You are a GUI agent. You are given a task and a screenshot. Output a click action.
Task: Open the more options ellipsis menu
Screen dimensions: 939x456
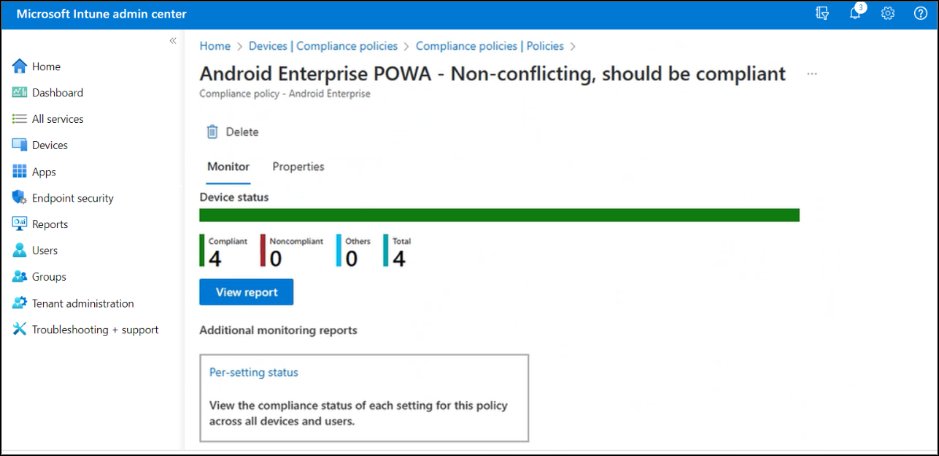pyautogui.click(x=812, y=74)
